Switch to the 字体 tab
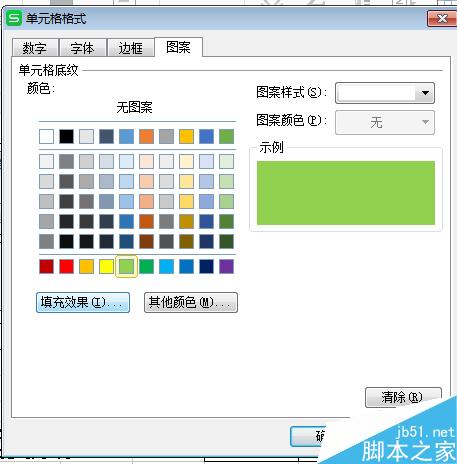This screenshot has height=464, width=457. pyautogui.click(x=83, y=48)
